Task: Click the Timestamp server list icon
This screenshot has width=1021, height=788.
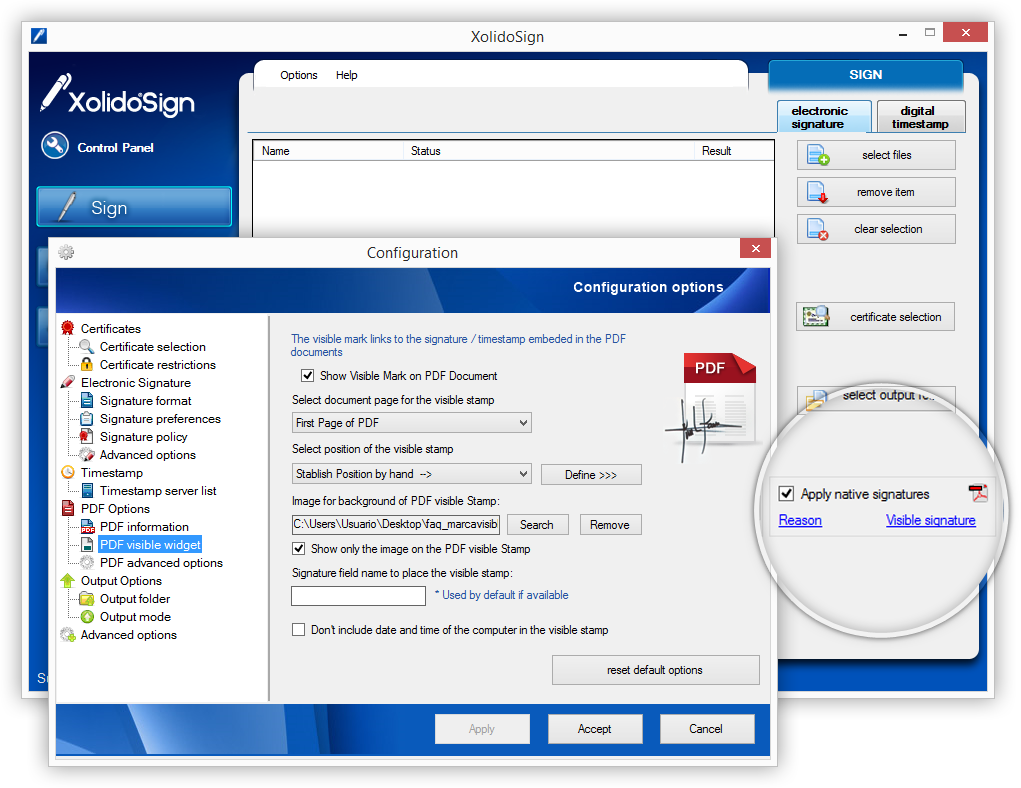Action: point(87,490)
